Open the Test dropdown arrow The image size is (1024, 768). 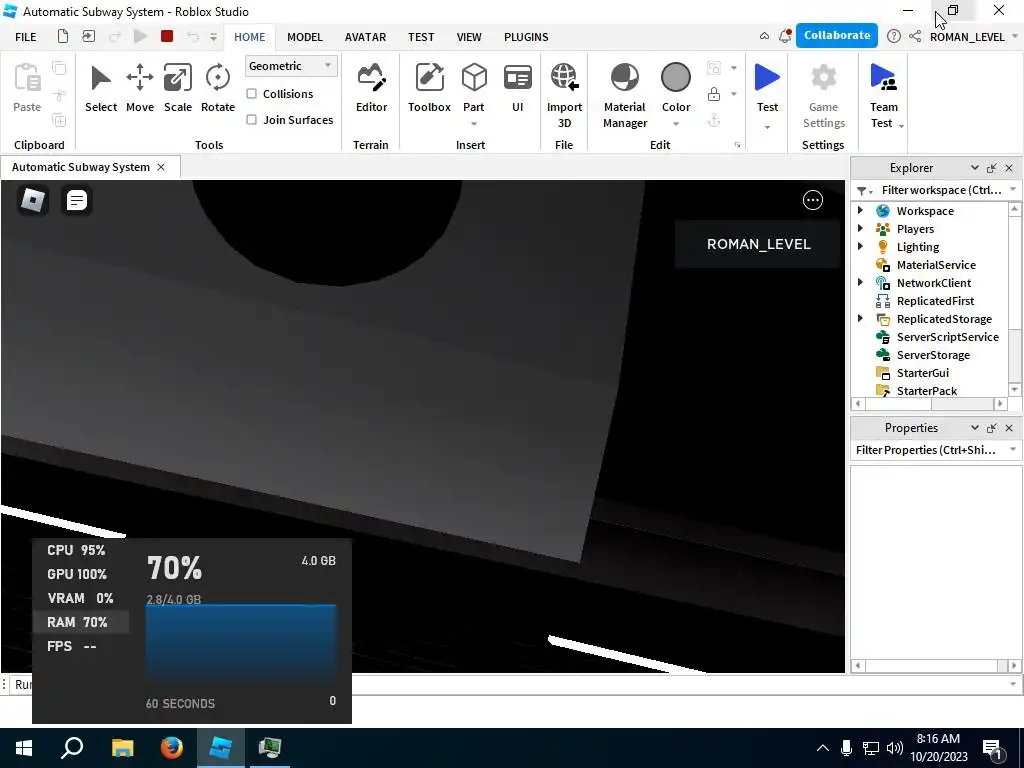coord(767,127)
